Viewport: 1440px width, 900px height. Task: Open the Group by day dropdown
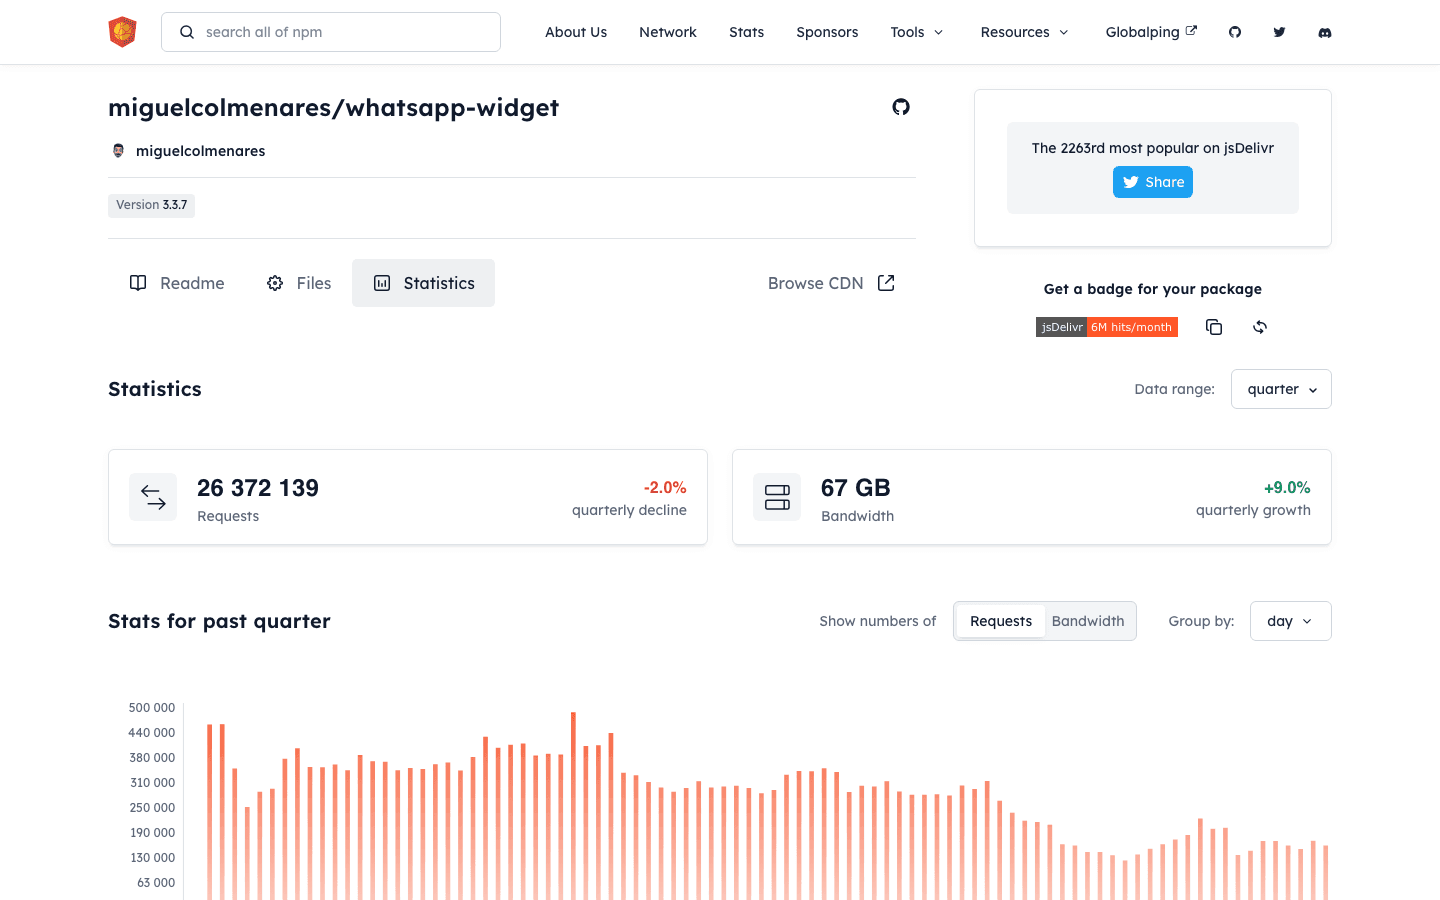click(x=1291, y=621)
